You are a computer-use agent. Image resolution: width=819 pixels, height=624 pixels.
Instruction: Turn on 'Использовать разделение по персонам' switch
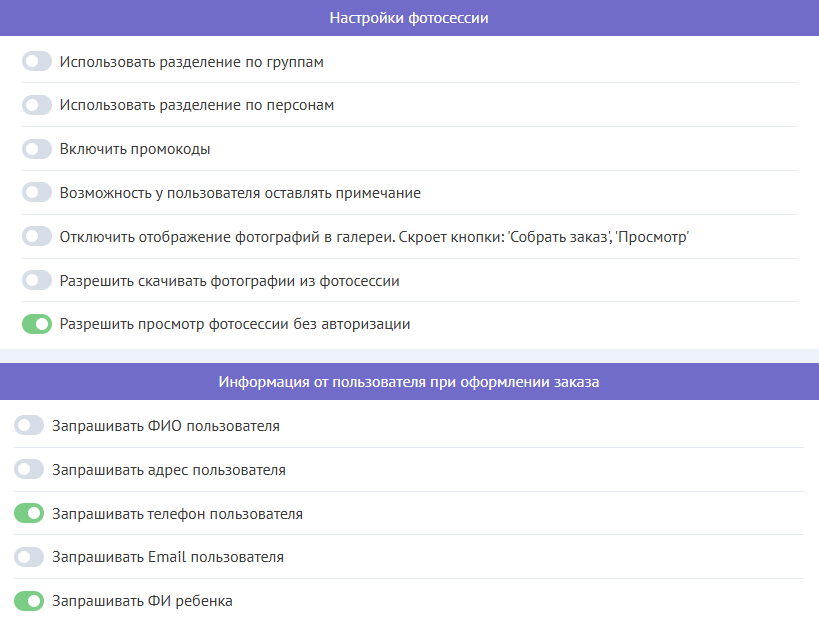(37, 105)
